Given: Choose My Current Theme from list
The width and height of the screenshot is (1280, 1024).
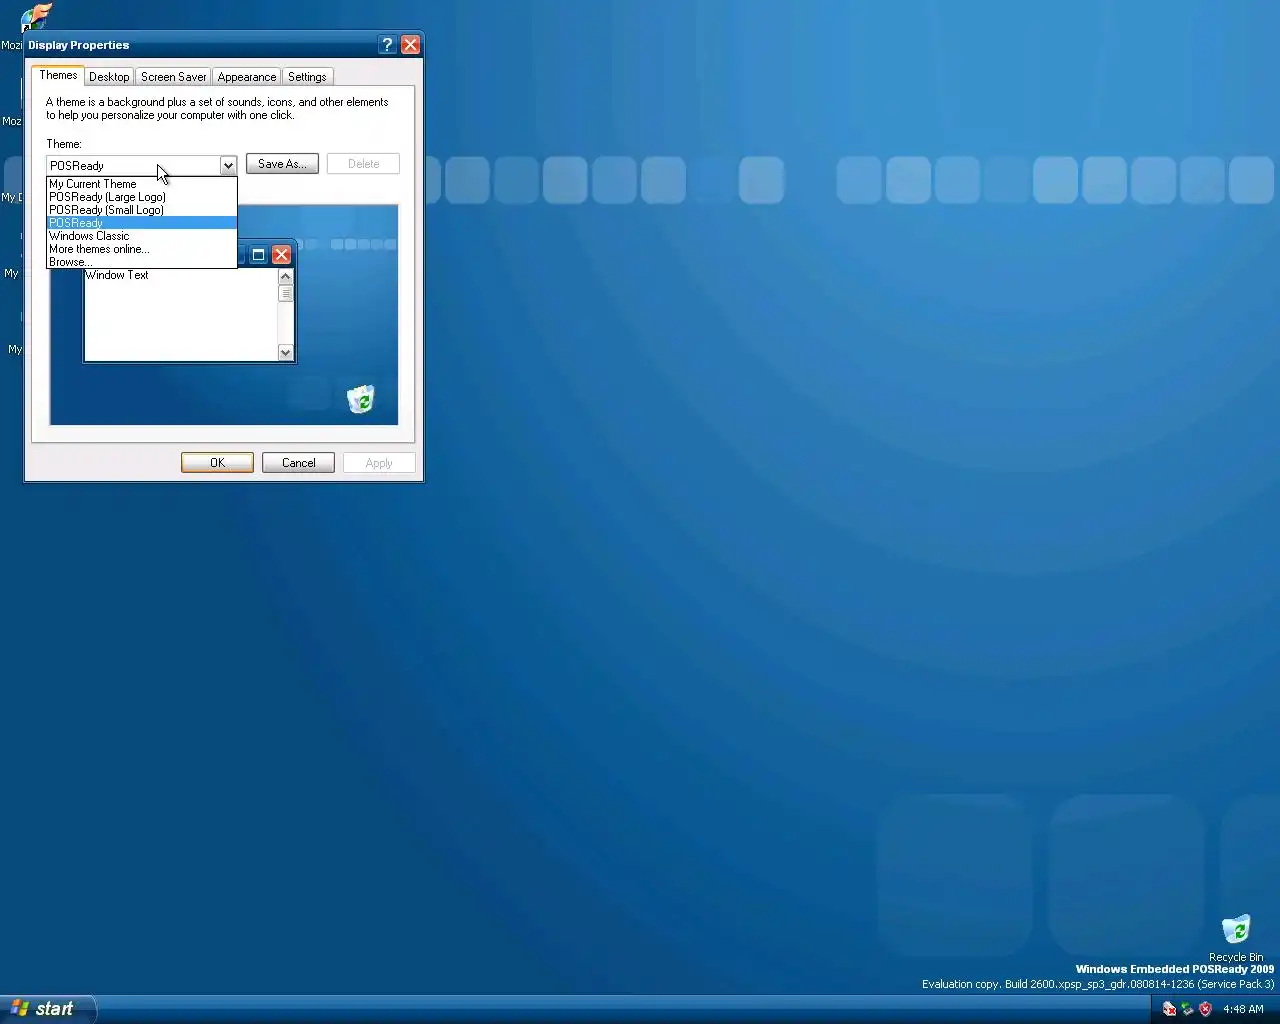Looking at the screenshot, I should [142, 184].
